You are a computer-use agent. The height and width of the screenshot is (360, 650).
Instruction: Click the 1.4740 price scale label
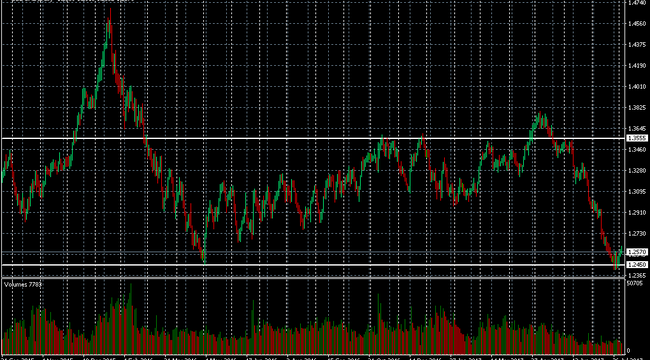click(x=637, y=2)
